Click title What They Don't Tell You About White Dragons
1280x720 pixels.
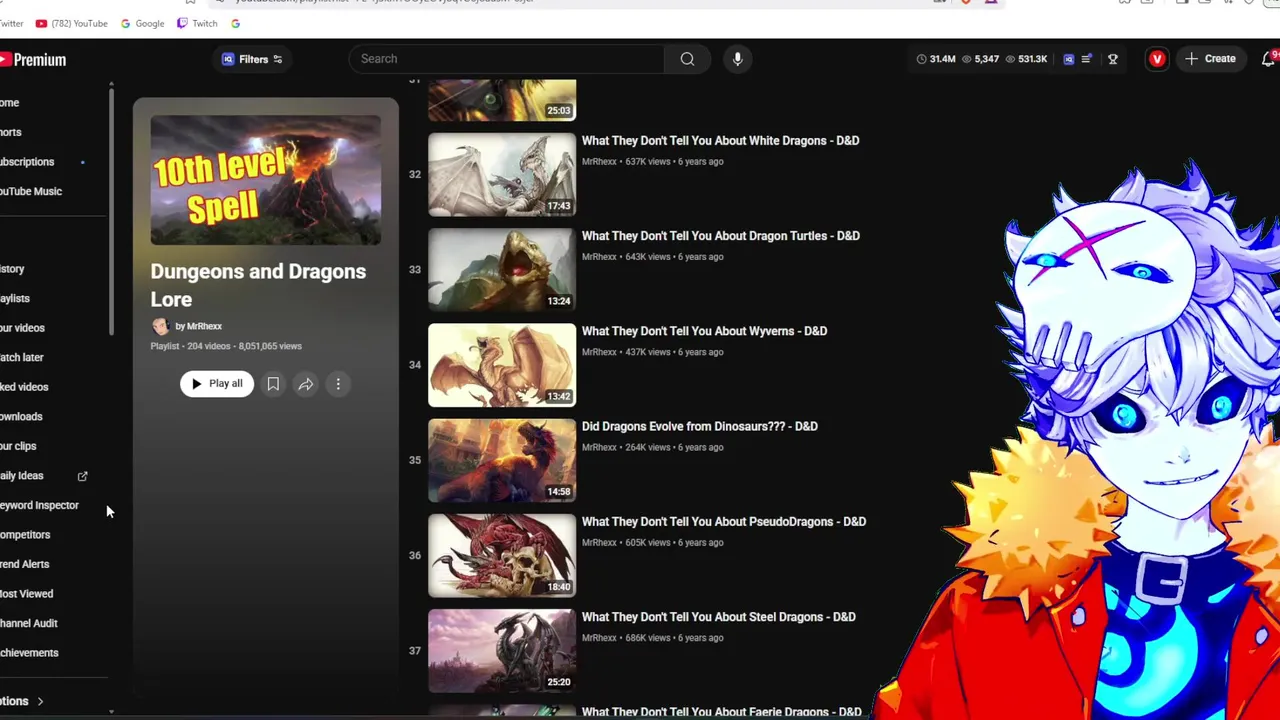pos(720,141)
